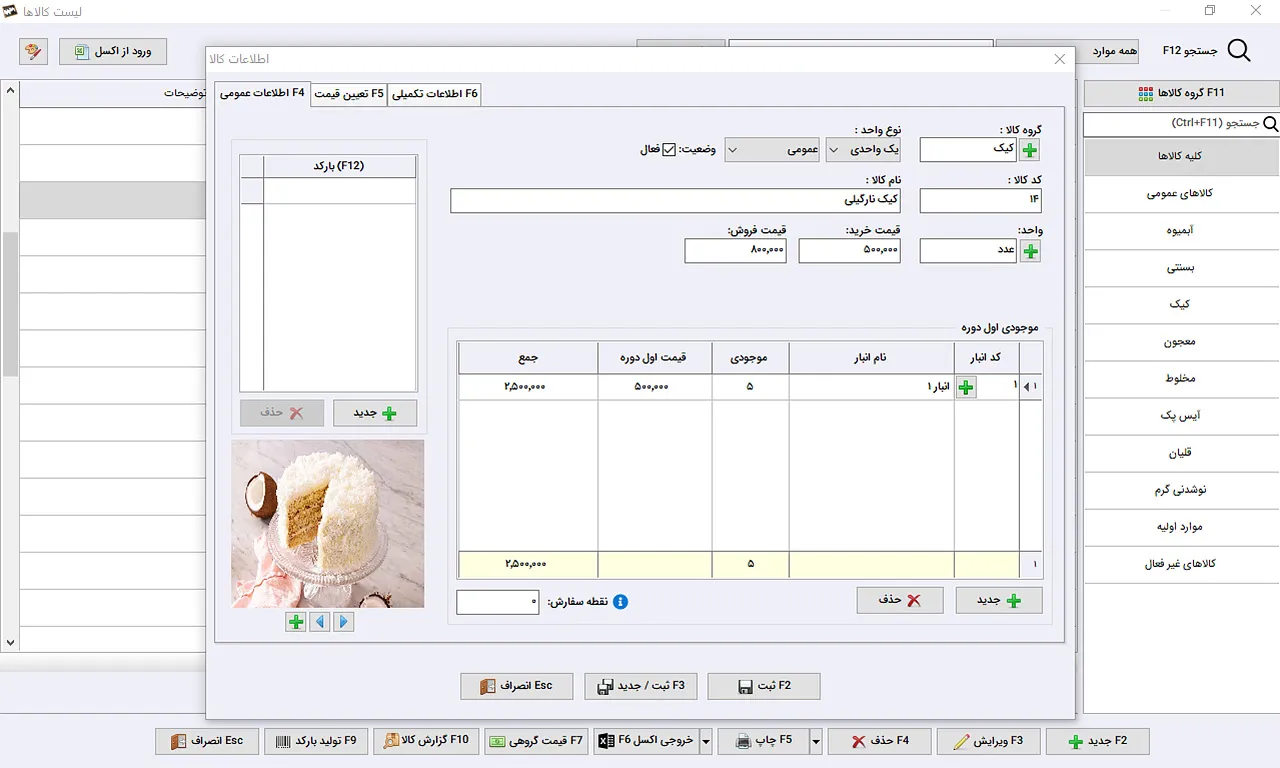Click F7 قیمت گروهی in bottom toolbar
This screenshot has width=1280, height=768.
[x=537, y=742]
